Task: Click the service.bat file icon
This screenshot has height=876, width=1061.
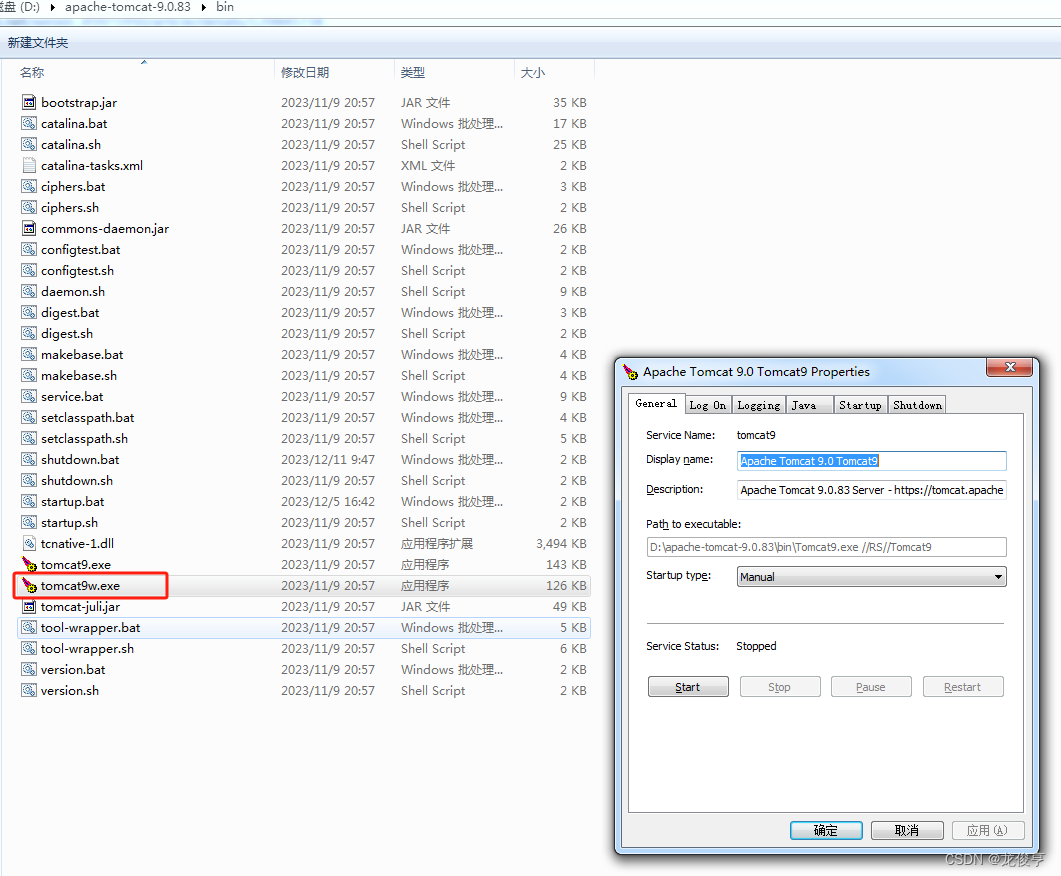Action: [28, 396]
